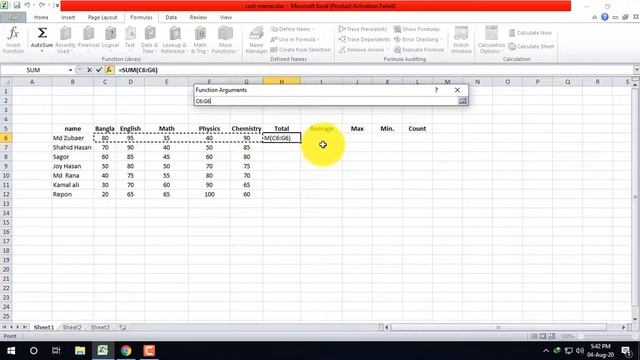Switch to the Home ribbon tab

[x=41, y=18]
